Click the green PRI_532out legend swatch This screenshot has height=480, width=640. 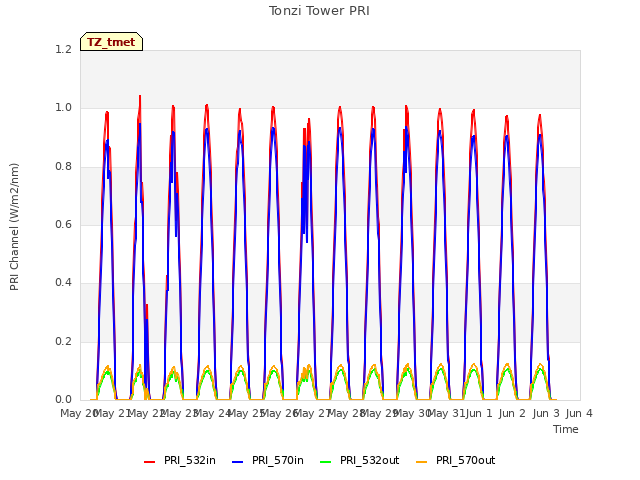[x=326, y=462]
